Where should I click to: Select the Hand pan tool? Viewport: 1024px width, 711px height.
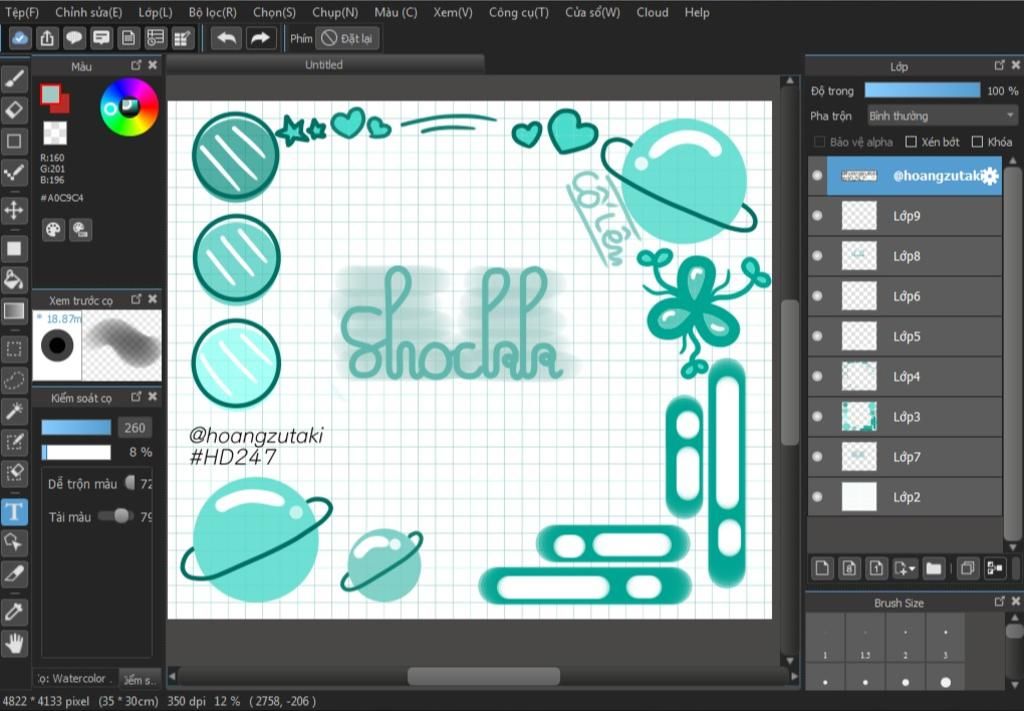pyautogui.click(x=14, y=644)
